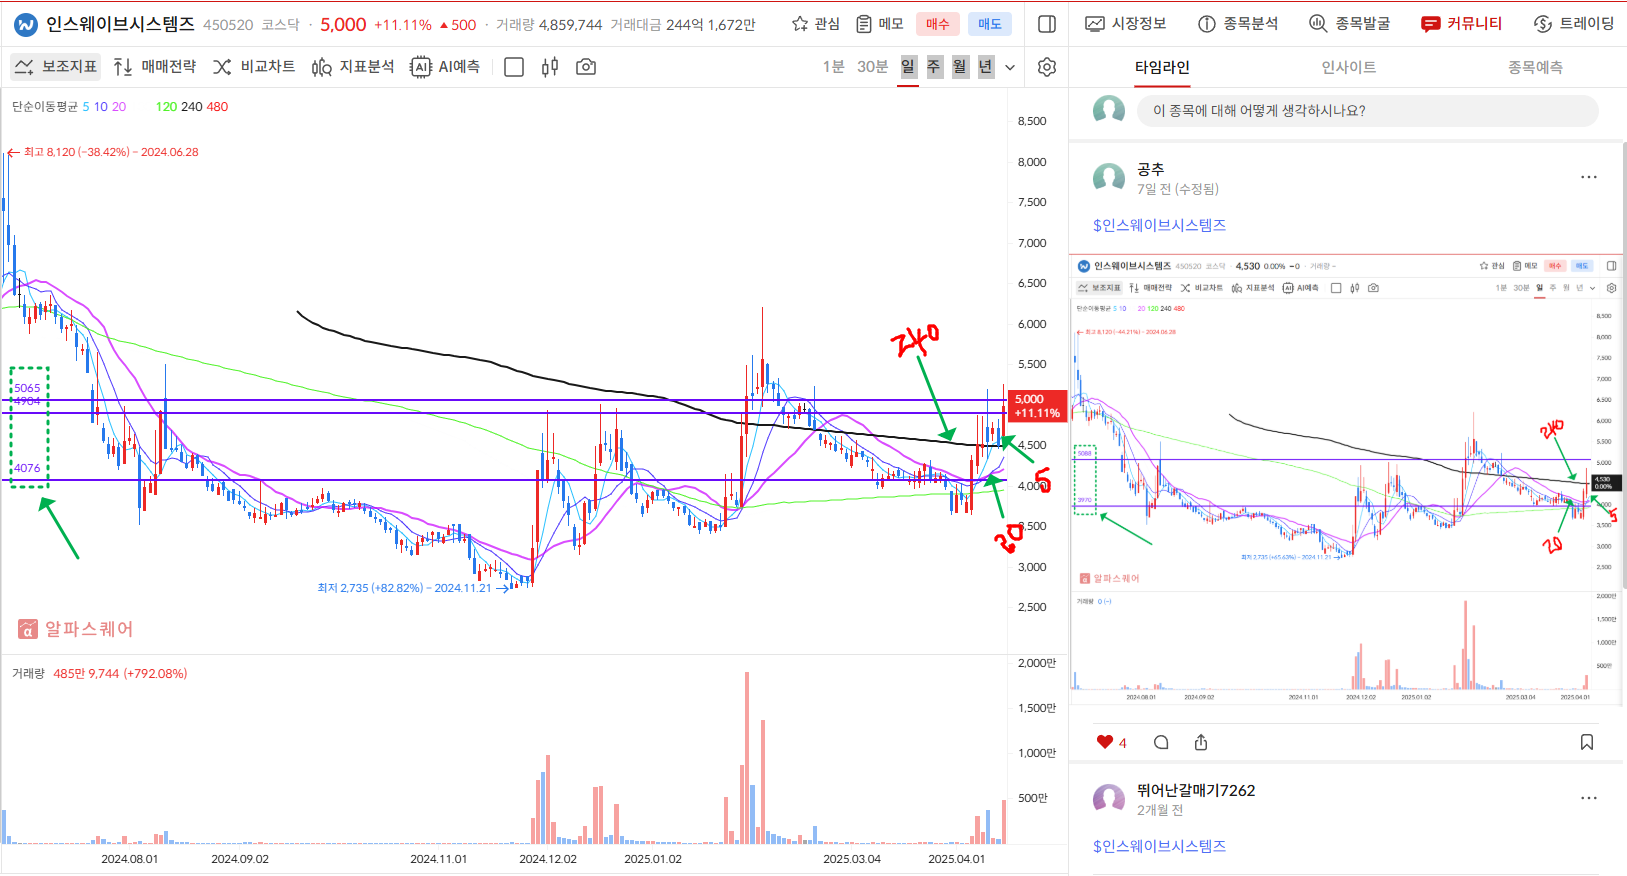Select the 년 yearly timeframe
The width and height of the screenshot is (1627, 876).
coord(986,67)
